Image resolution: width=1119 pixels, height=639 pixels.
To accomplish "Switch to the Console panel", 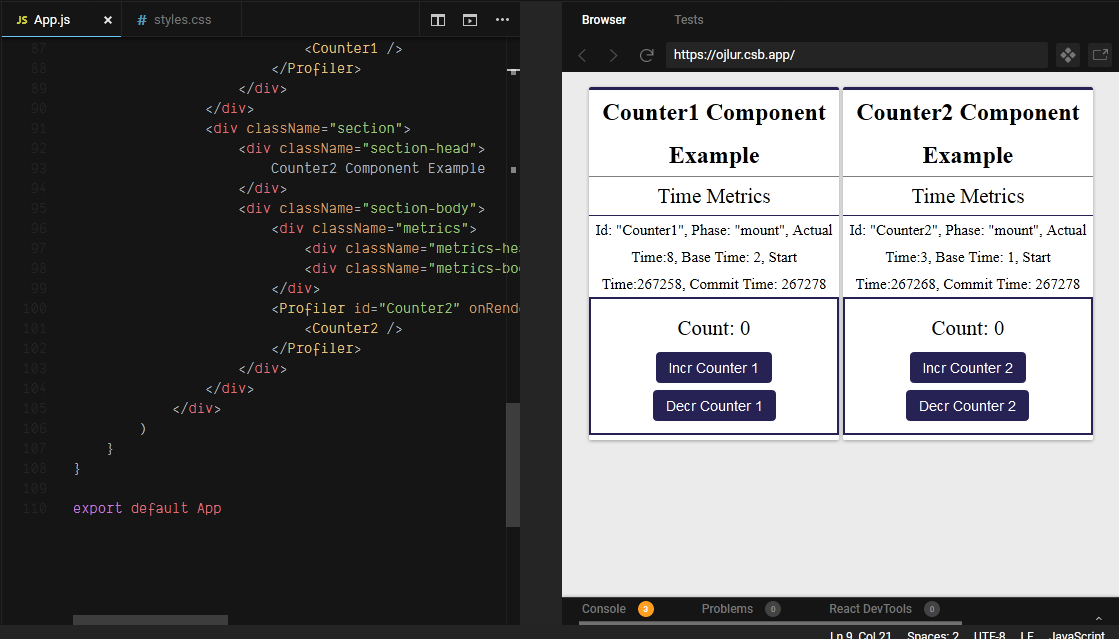I will click(603, 608).
